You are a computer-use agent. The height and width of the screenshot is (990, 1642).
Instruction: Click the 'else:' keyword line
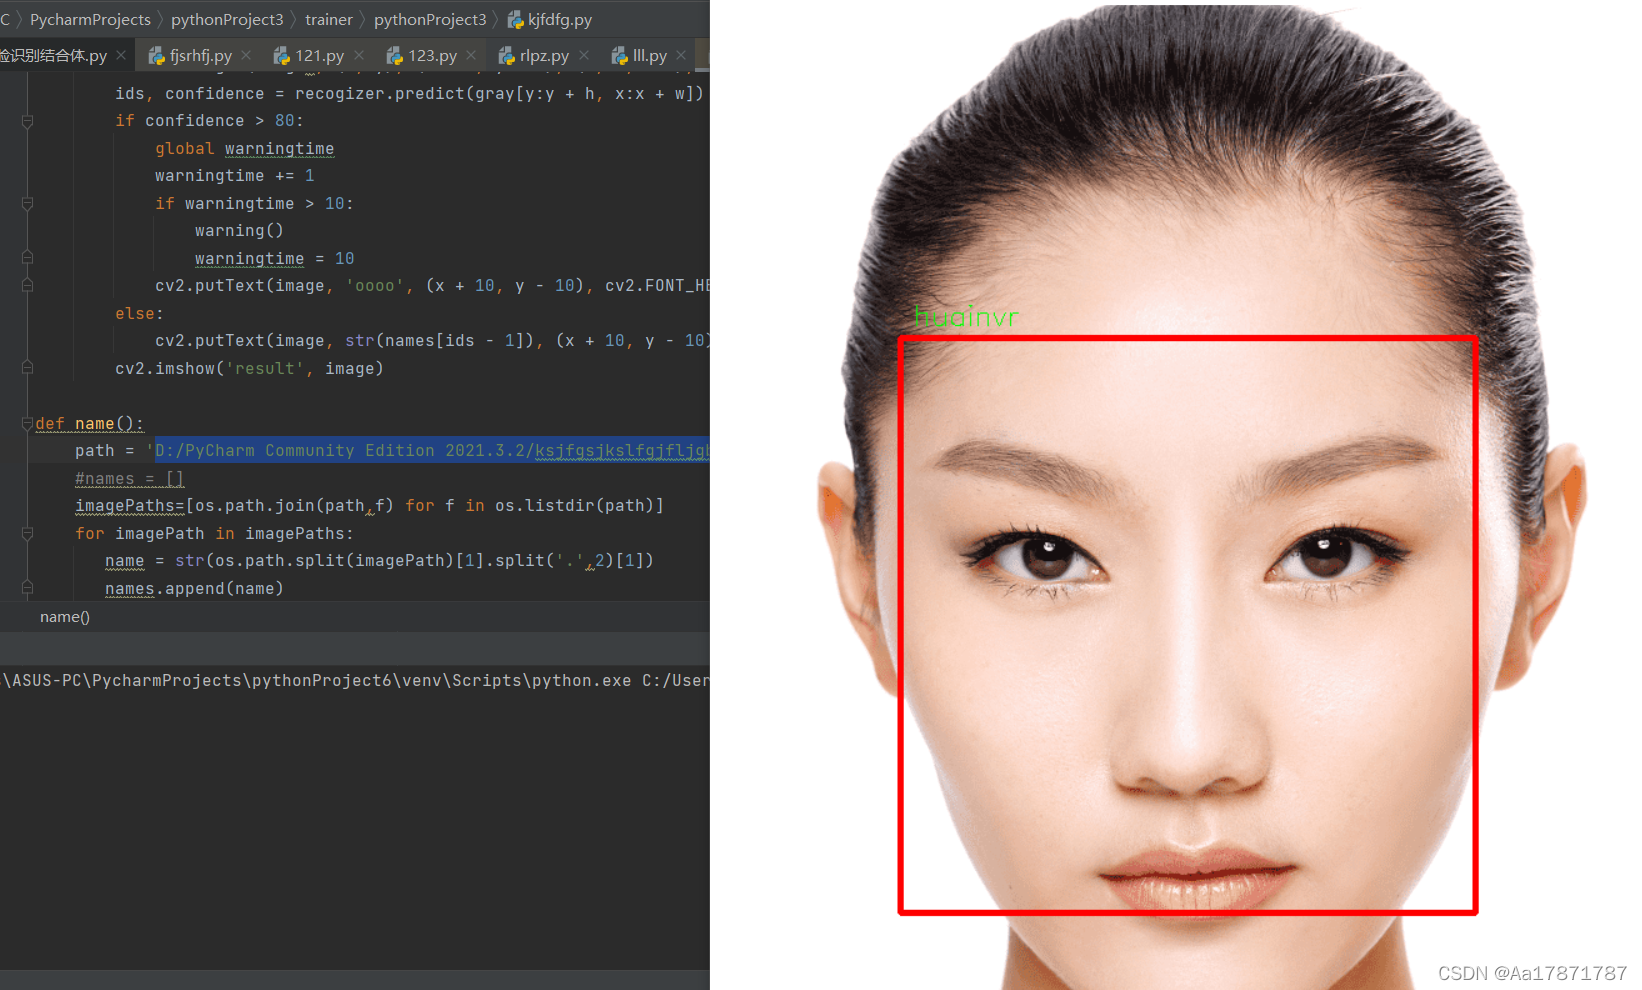tap(139, 313)
